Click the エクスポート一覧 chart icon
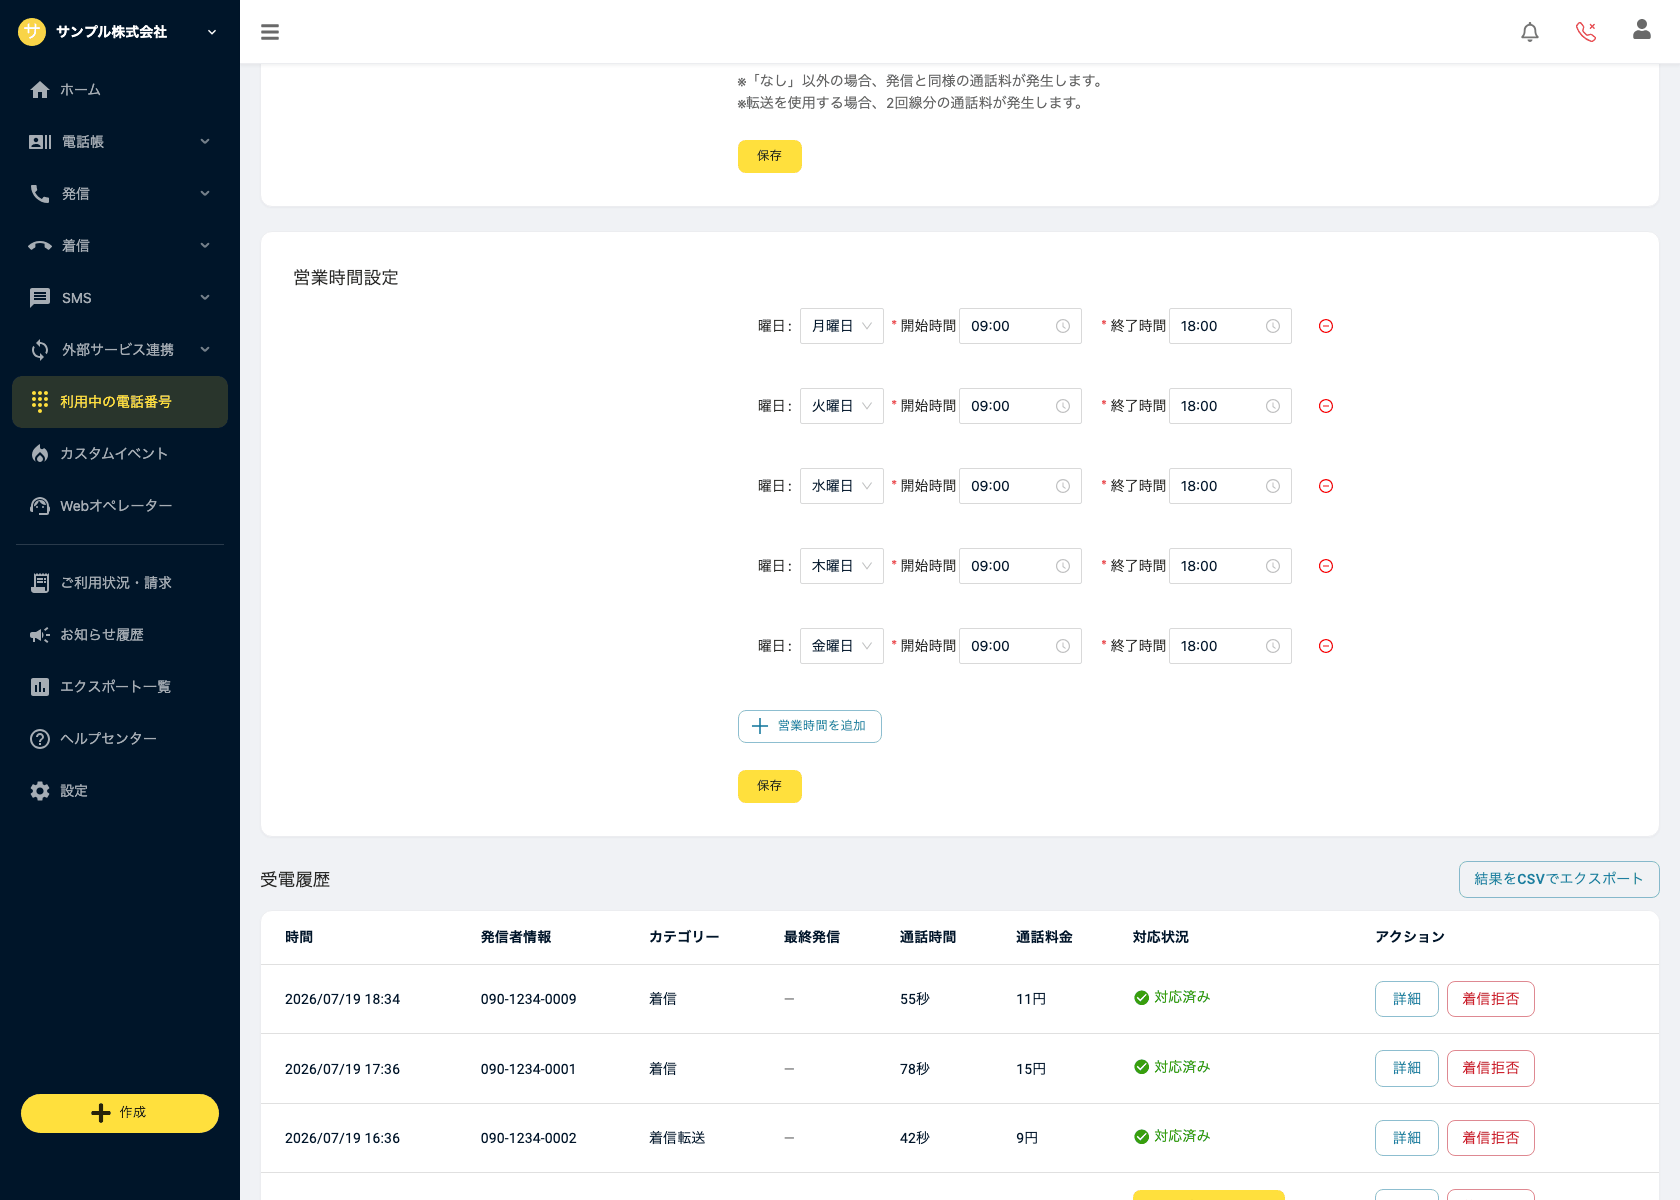Screen dimensions: 1680x1200 point(40,687)
